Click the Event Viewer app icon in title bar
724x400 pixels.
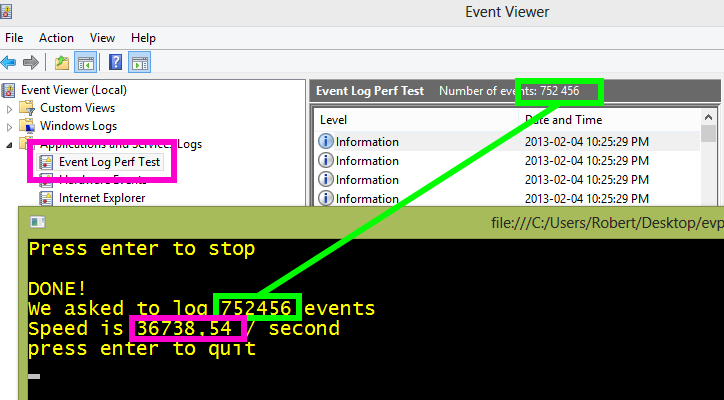coord(6,11)
